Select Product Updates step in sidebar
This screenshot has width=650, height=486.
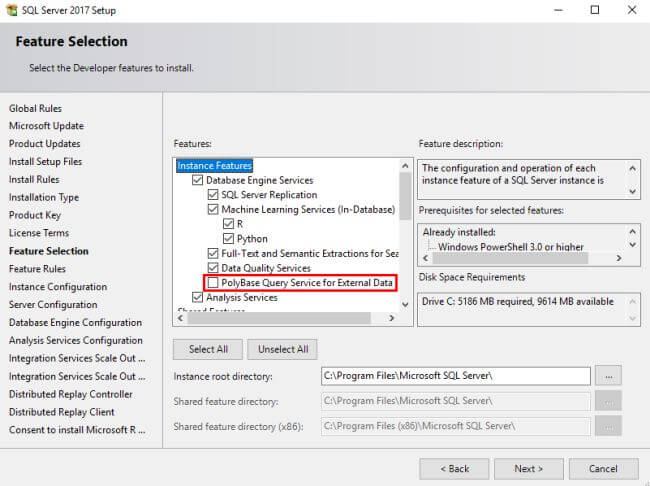(45, 144)
